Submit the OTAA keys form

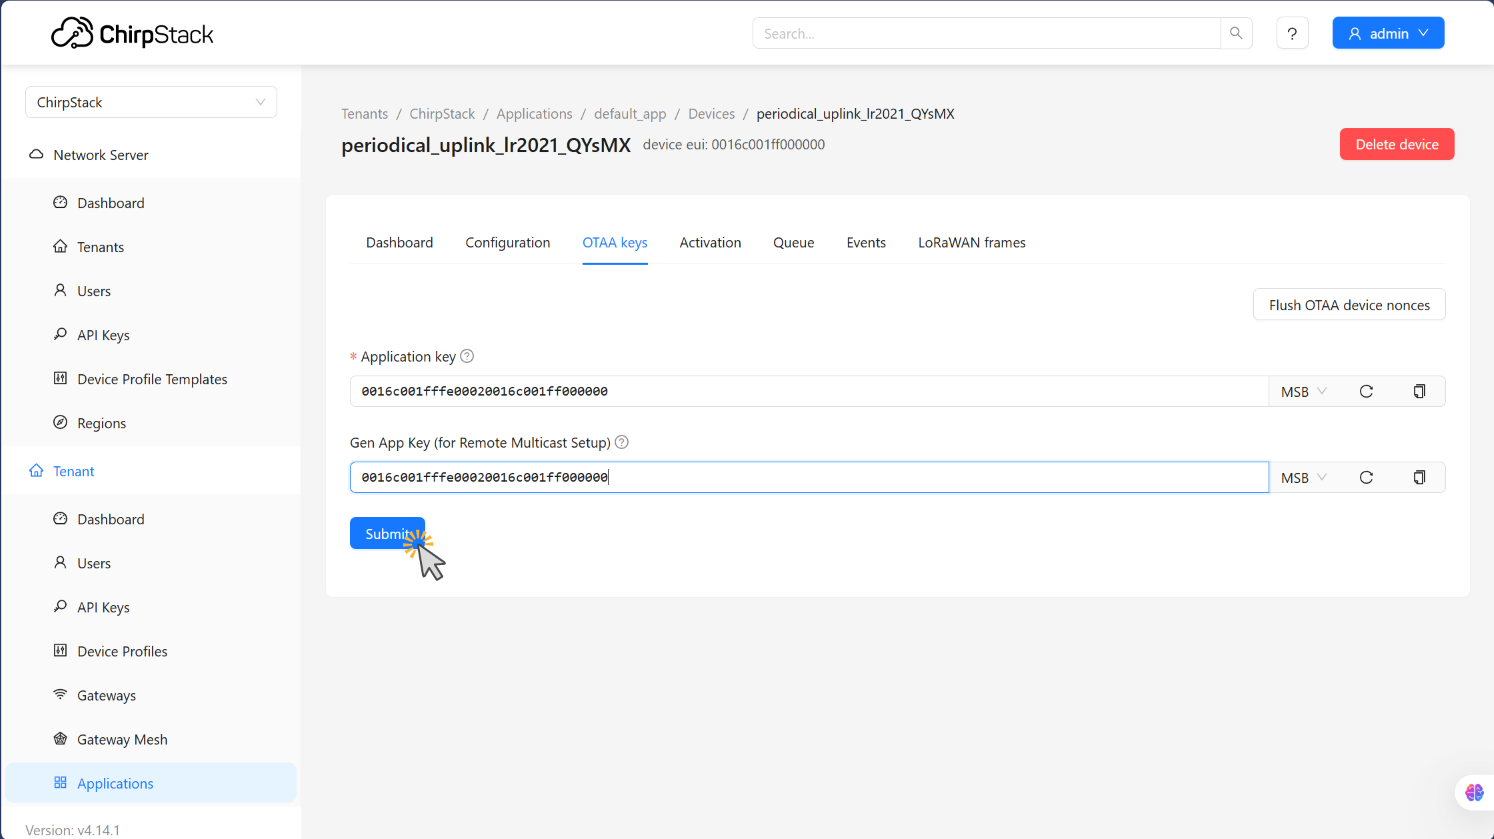pos(387,533)
